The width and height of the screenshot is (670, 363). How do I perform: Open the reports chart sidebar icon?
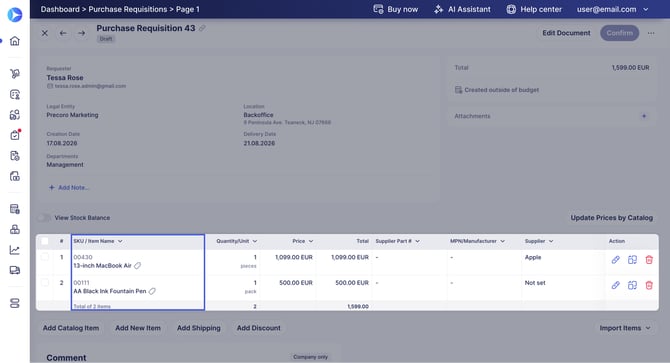[15, 250]
